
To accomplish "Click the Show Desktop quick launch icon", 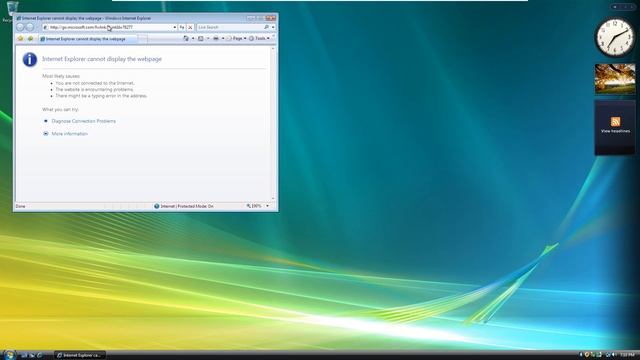I will pyautogui.click(x=24, y=356).
